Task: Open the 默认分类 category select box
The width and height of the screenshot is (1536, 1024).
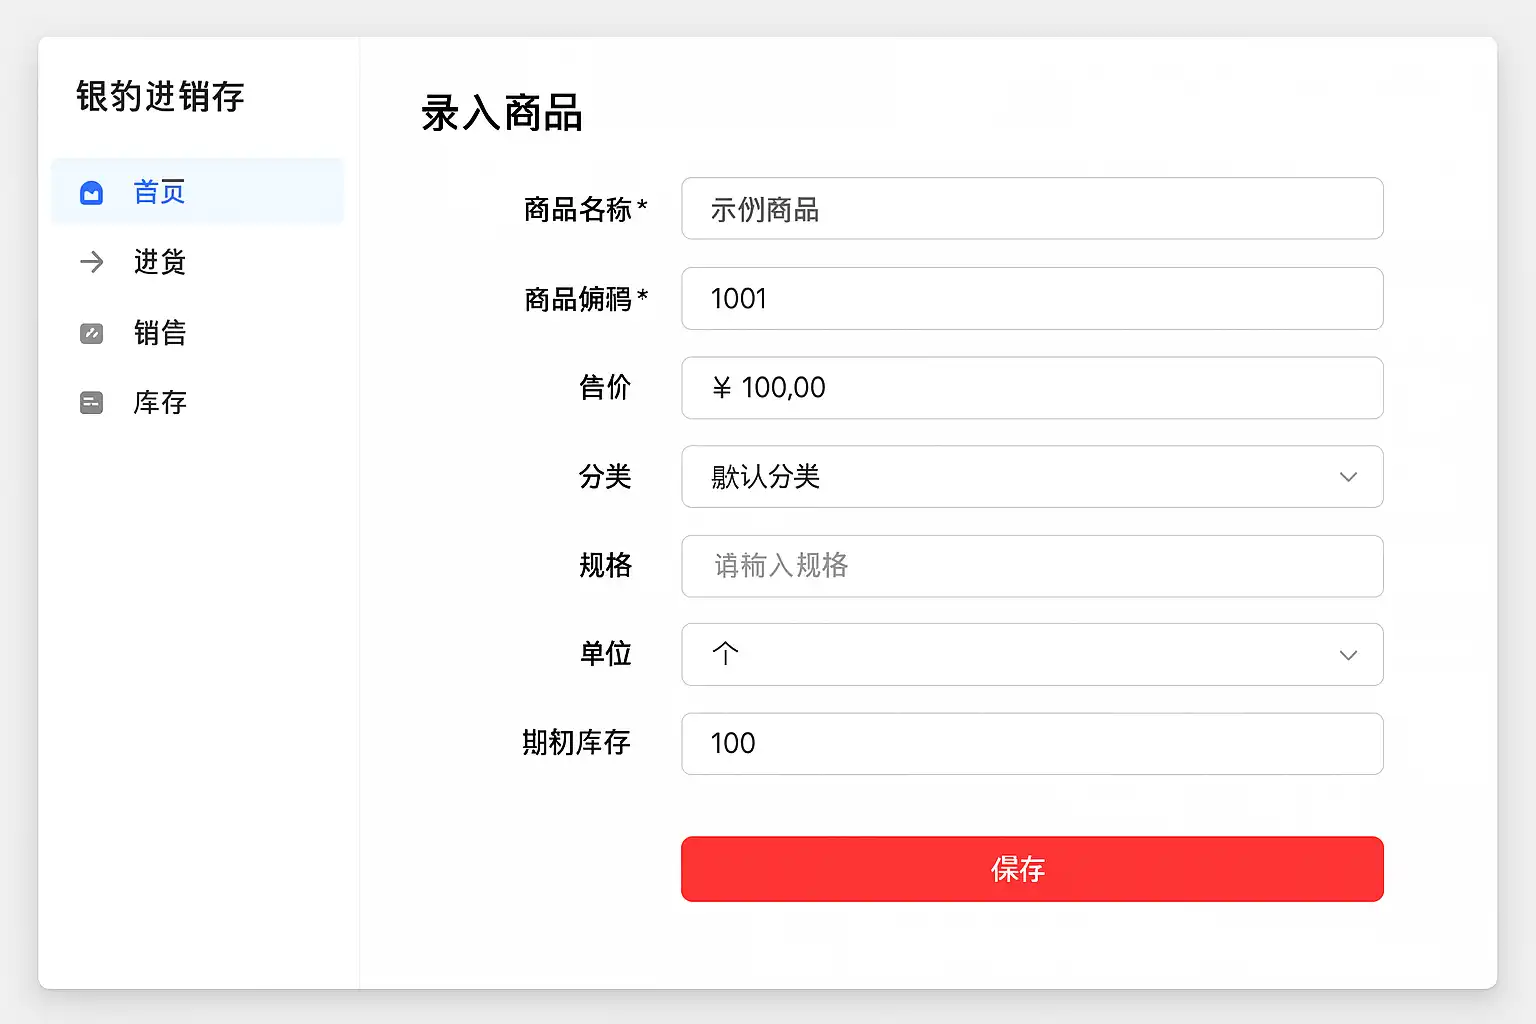Action: click(x=1000, y=477)
